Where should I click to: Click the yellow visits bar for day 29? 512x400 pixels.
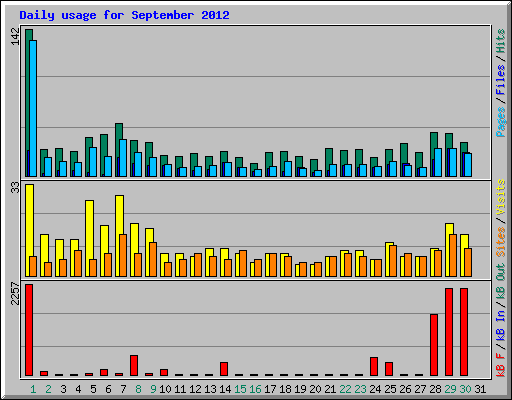coord(448,250)
